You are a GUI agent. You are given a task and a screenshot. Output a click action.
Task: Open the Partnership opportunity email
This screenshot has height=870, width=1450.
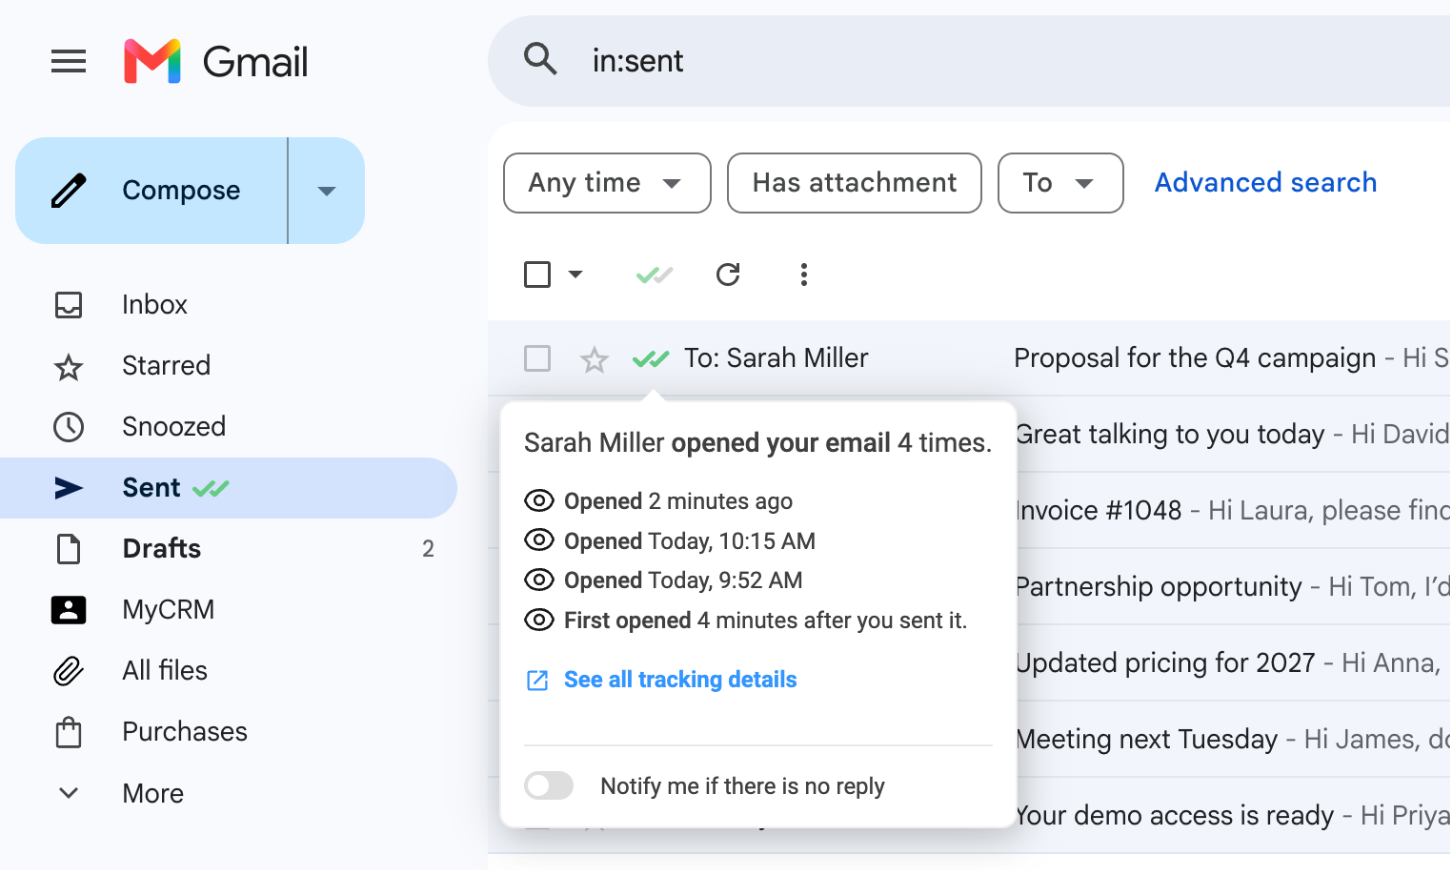[1159, 586]
